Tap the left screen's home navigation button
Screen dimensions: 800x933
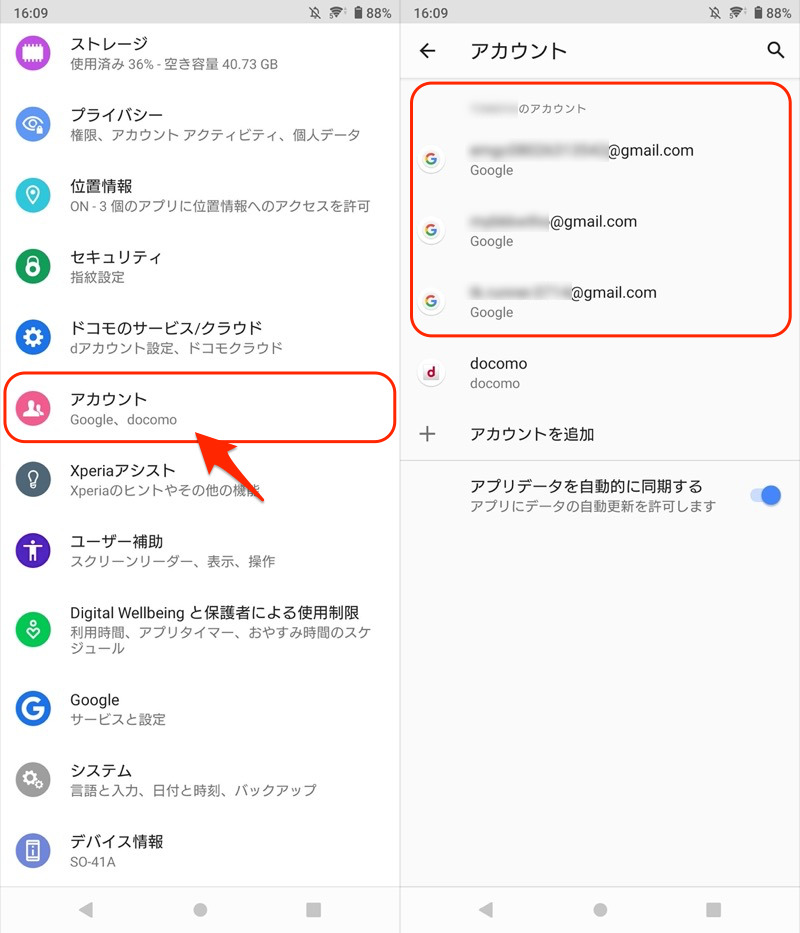coord(200,910)
